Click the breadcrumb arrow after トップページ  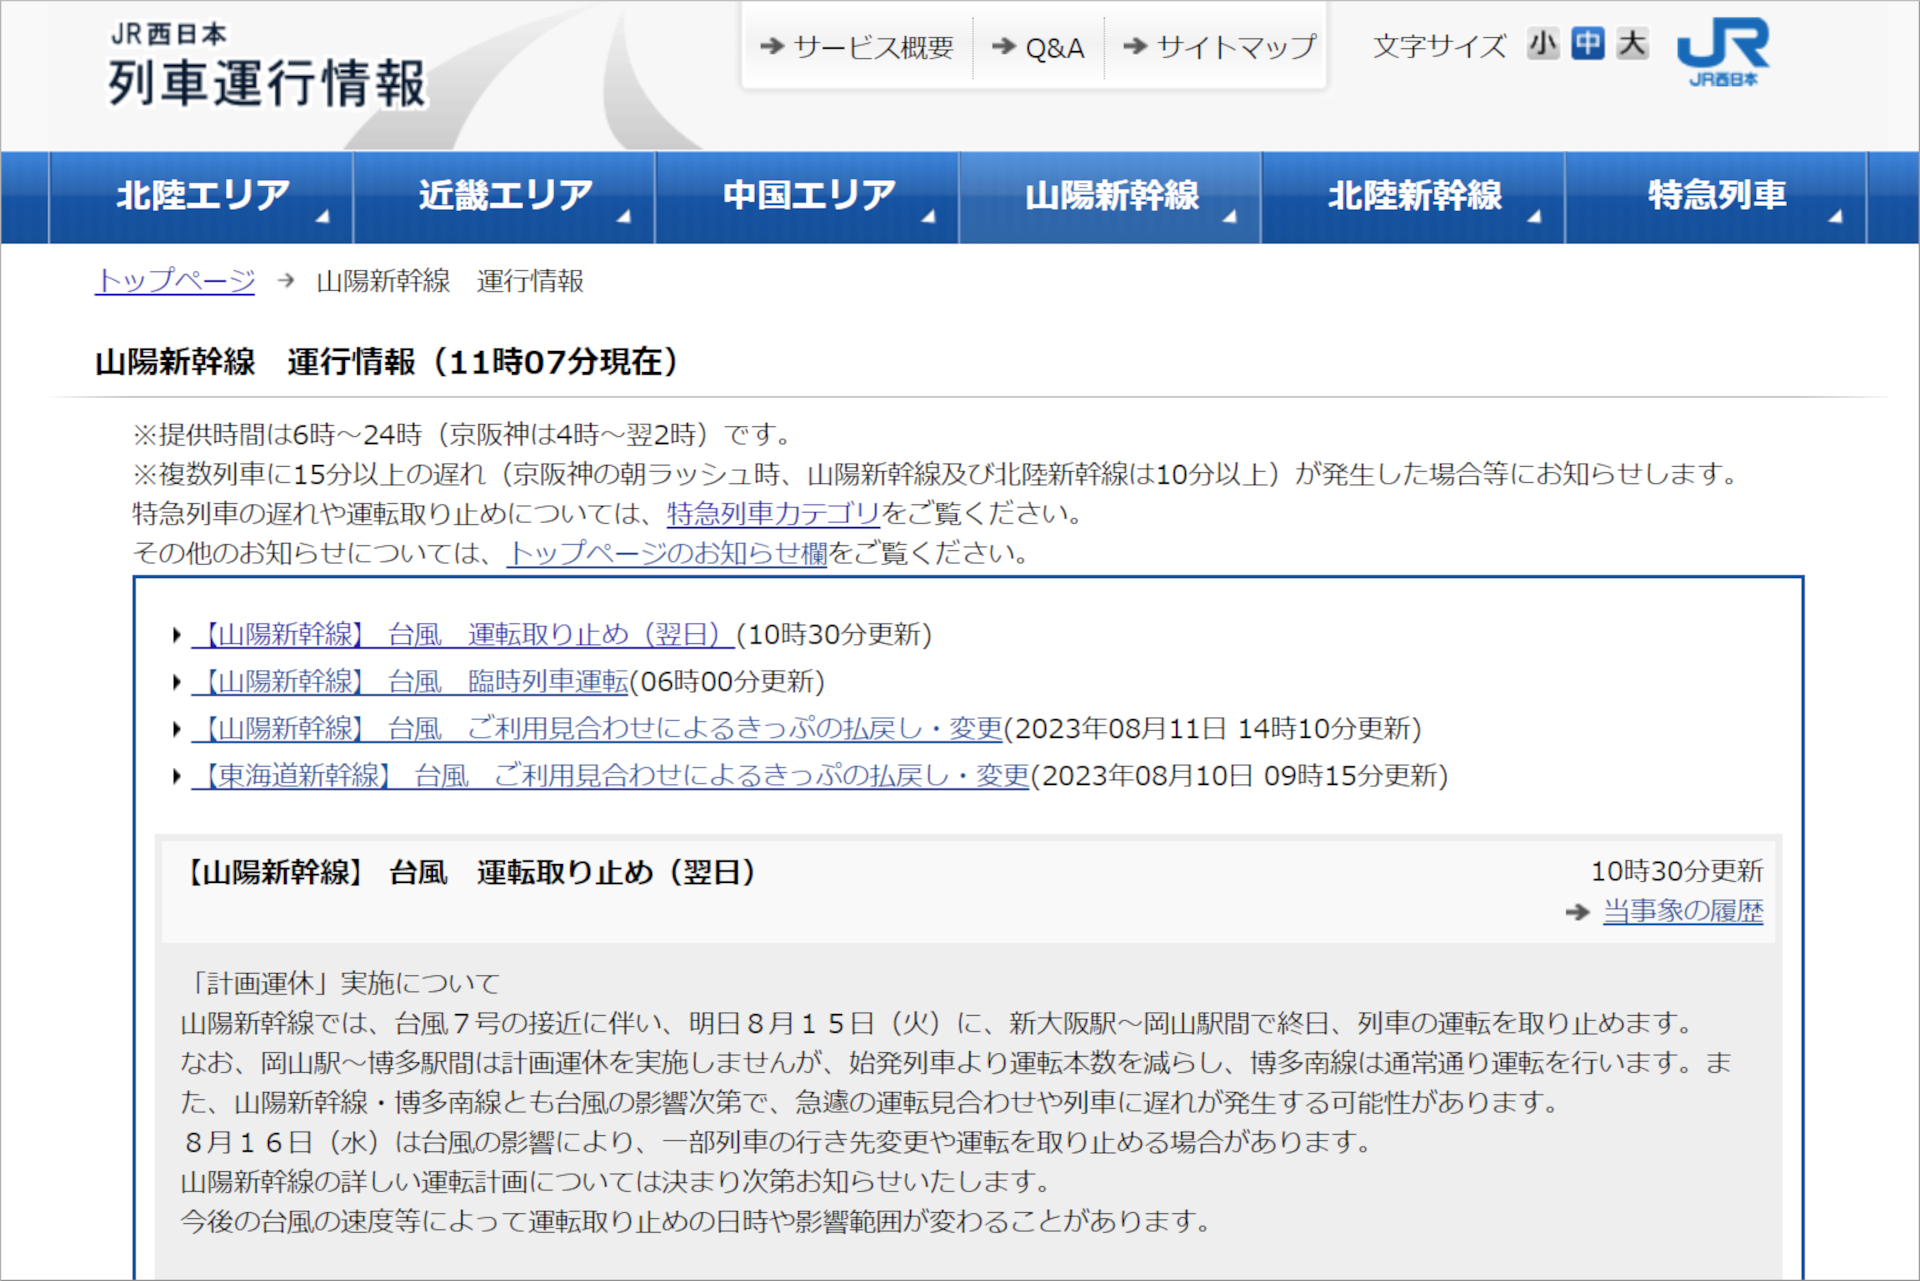point(286,281)
